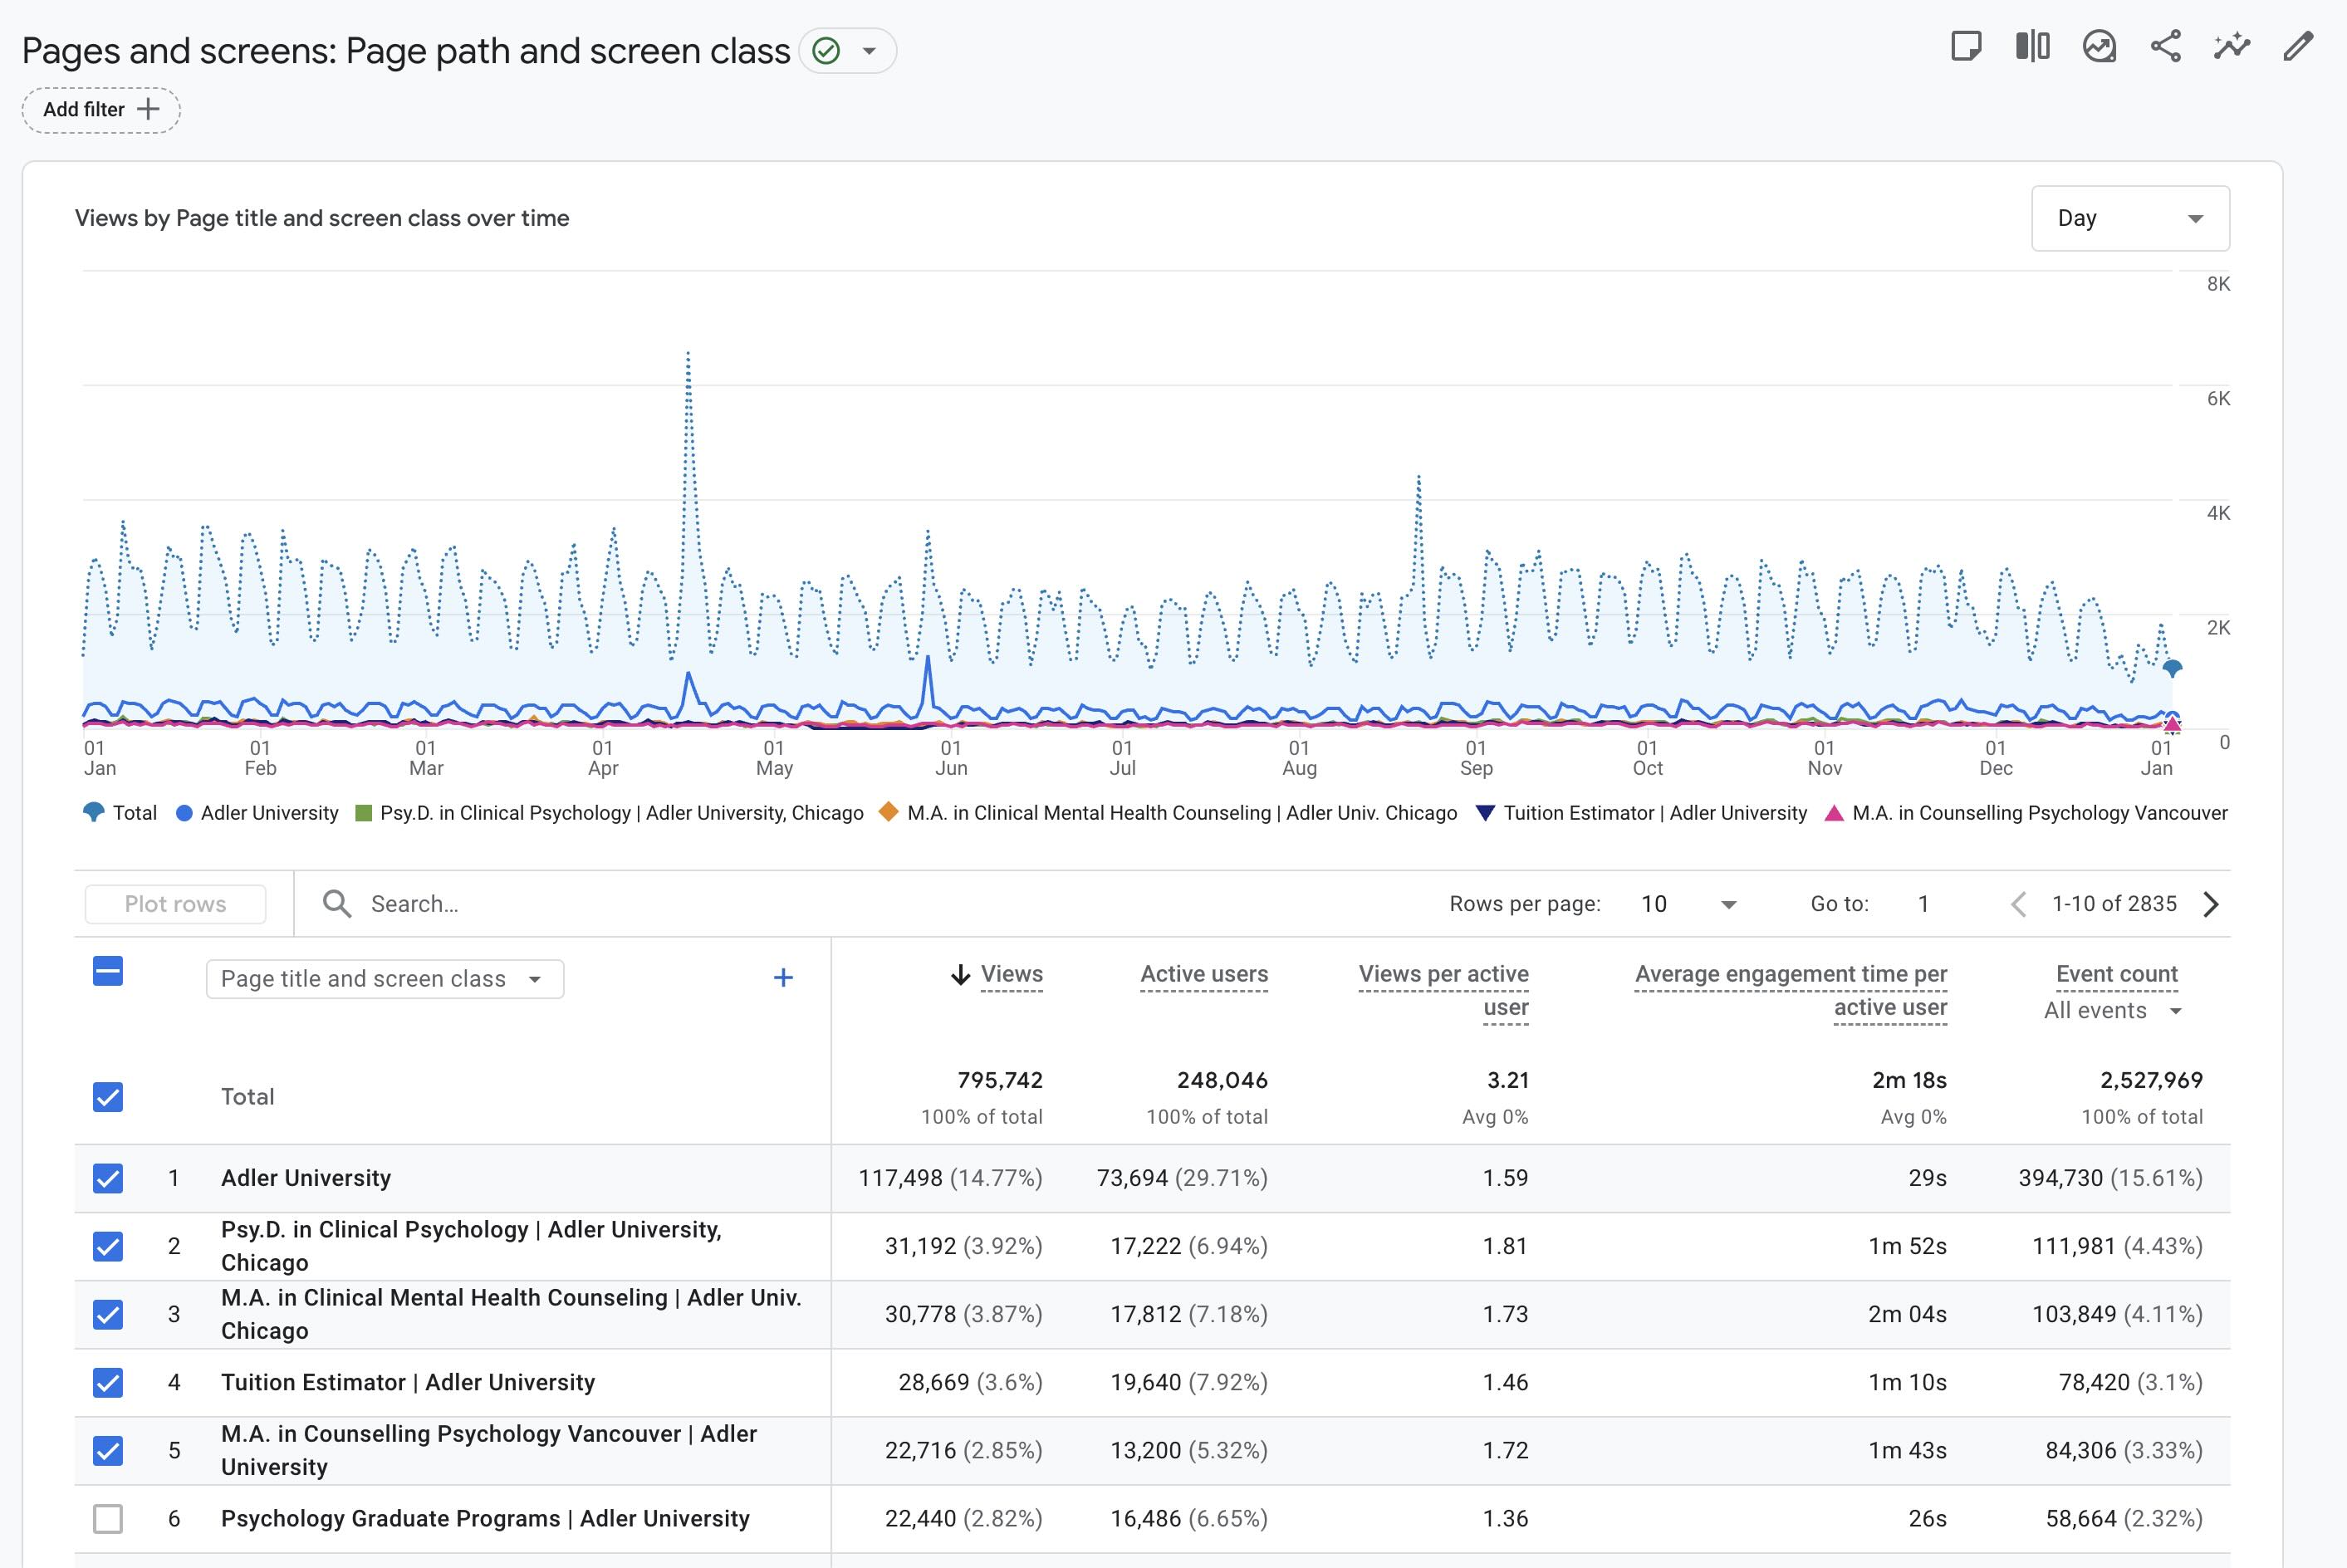Click the share report icon
Screen dimensions: 2347x1568
[2165, 47]
